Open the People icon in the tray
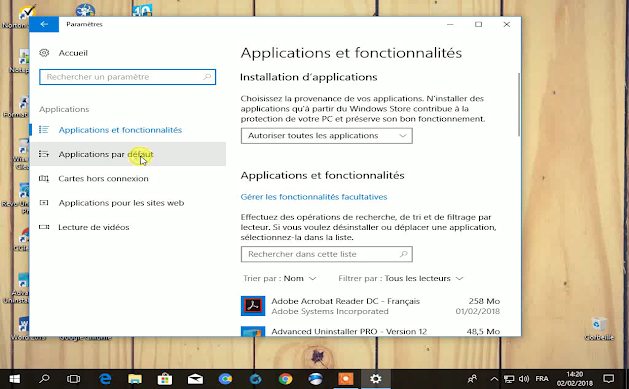This screenshot has width=629, height=389. pyautogui.click(x=473, y=379)
